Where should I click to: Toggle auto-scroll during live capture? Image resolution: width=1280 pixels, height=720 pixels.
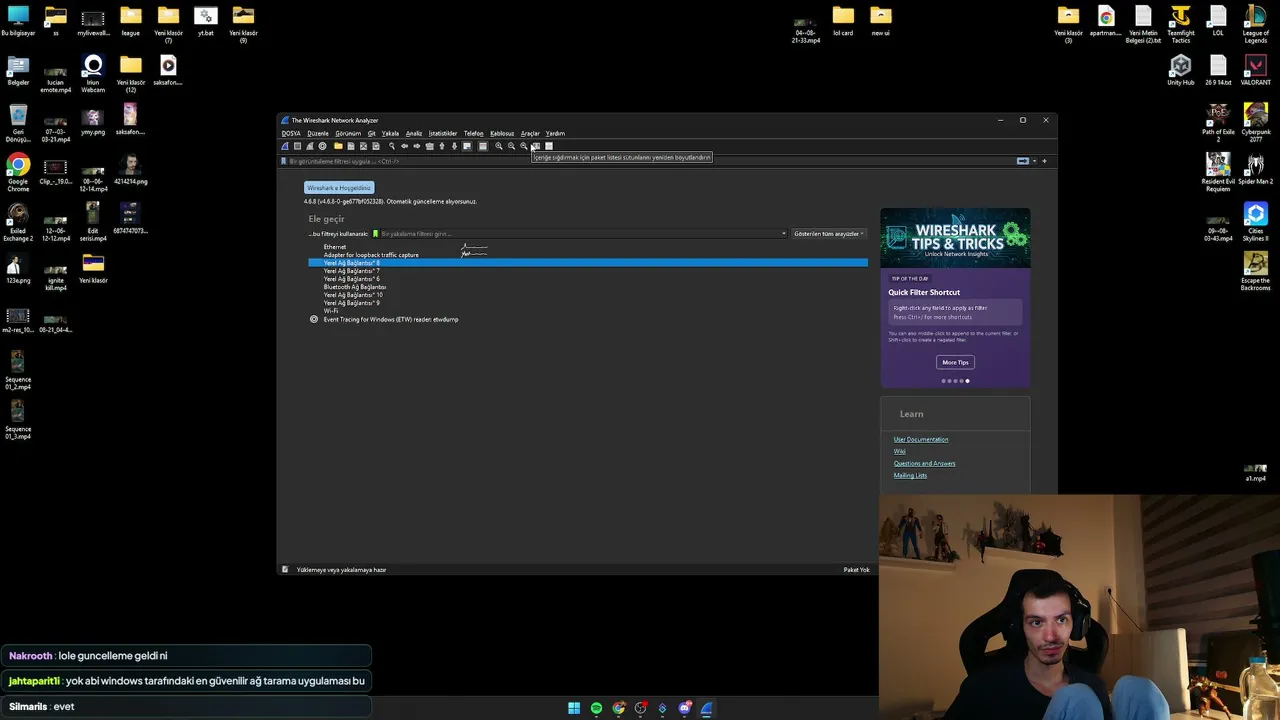point(467,146)
